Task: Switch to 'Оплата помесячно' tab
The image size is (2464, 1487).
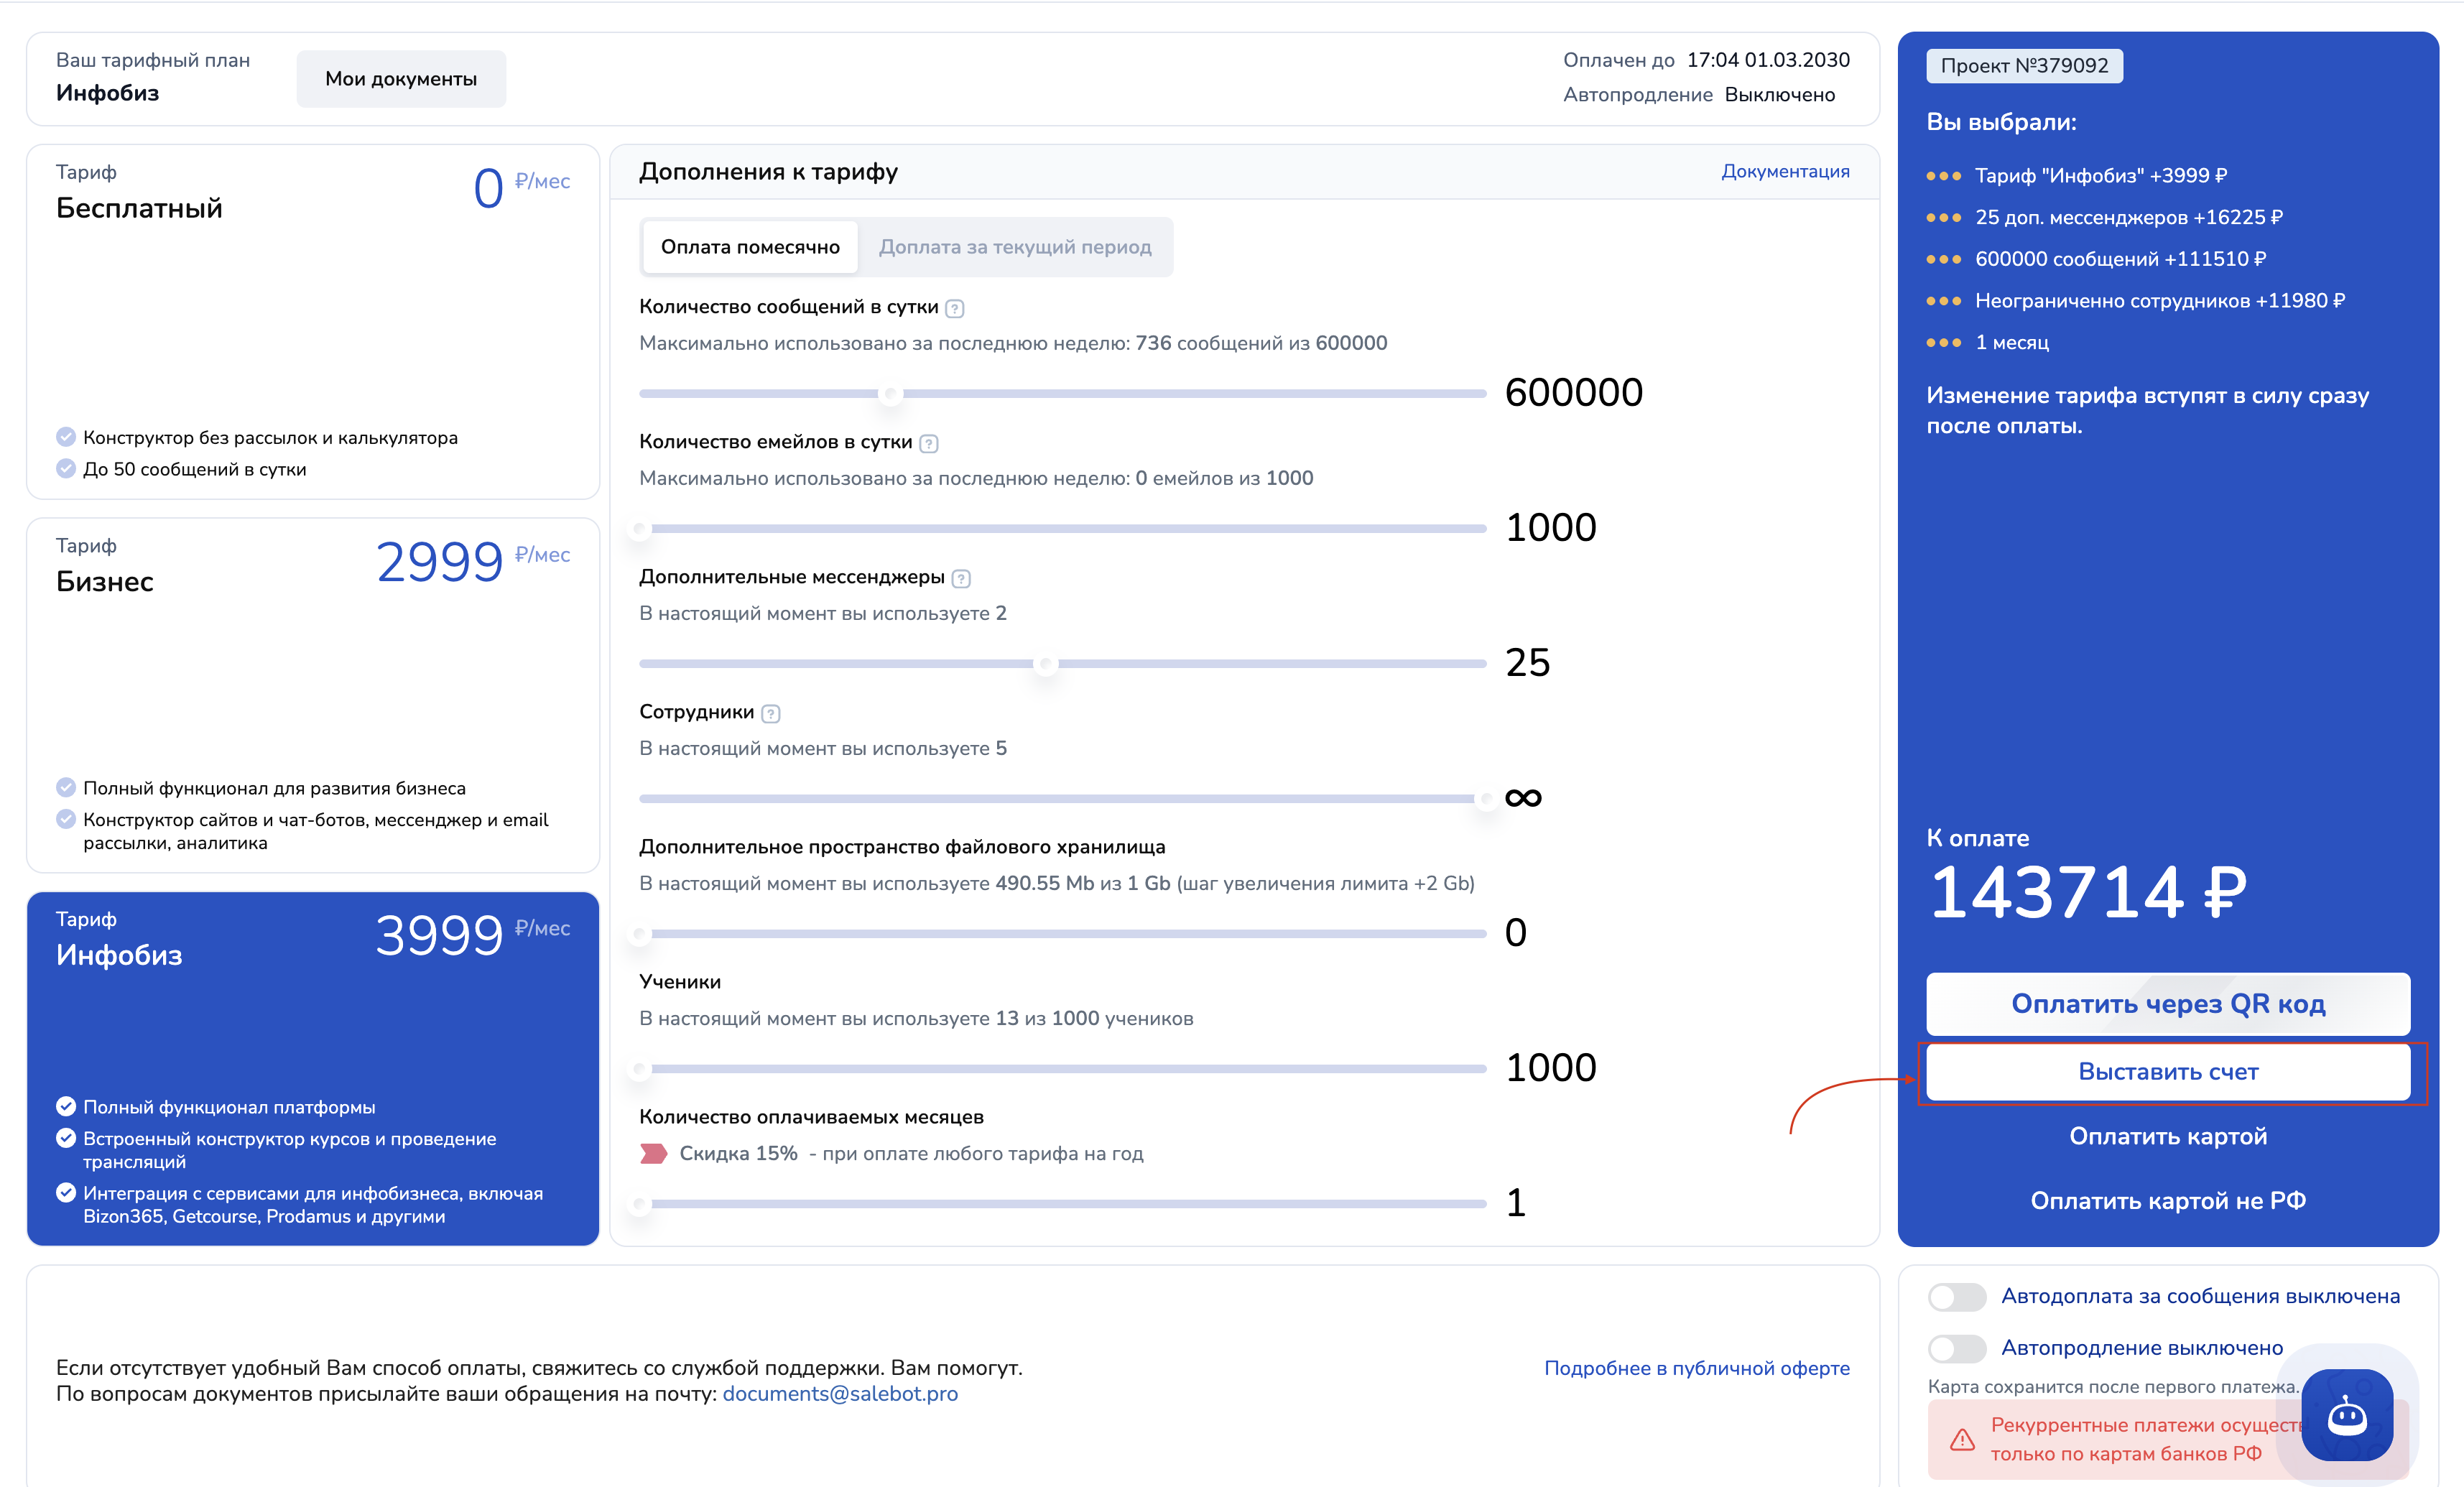Action: click(749, 247)
